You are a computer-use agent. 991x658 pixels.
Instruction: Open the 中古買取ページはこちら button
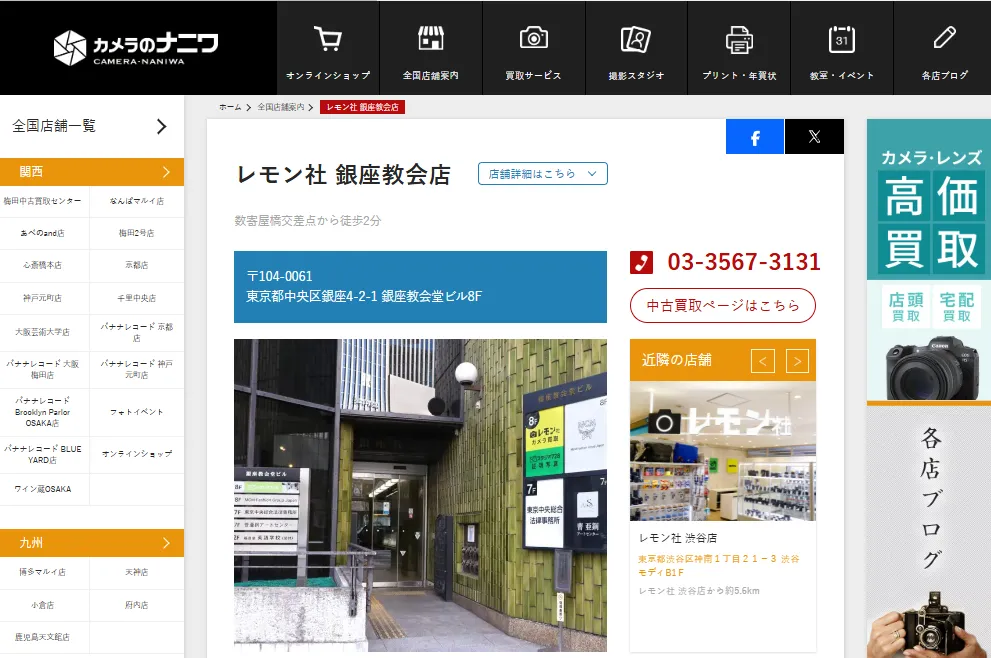tap(723, 306)
